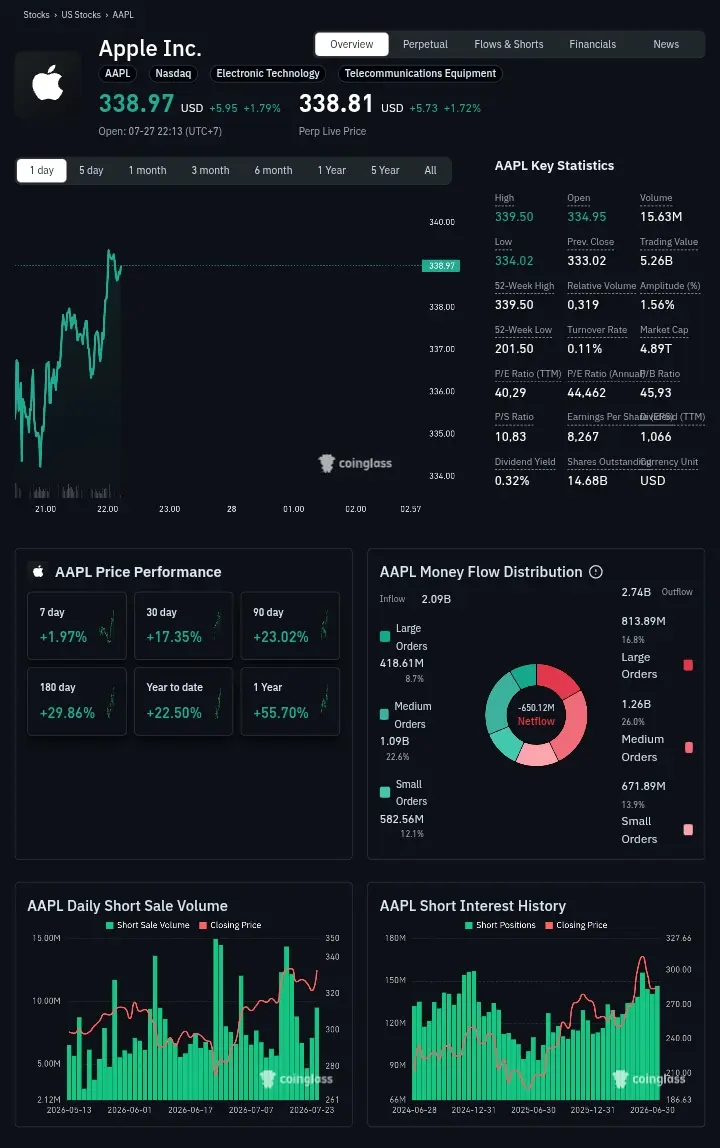Select the 5 day chart range
The image size is (720, 1148).
91,170
